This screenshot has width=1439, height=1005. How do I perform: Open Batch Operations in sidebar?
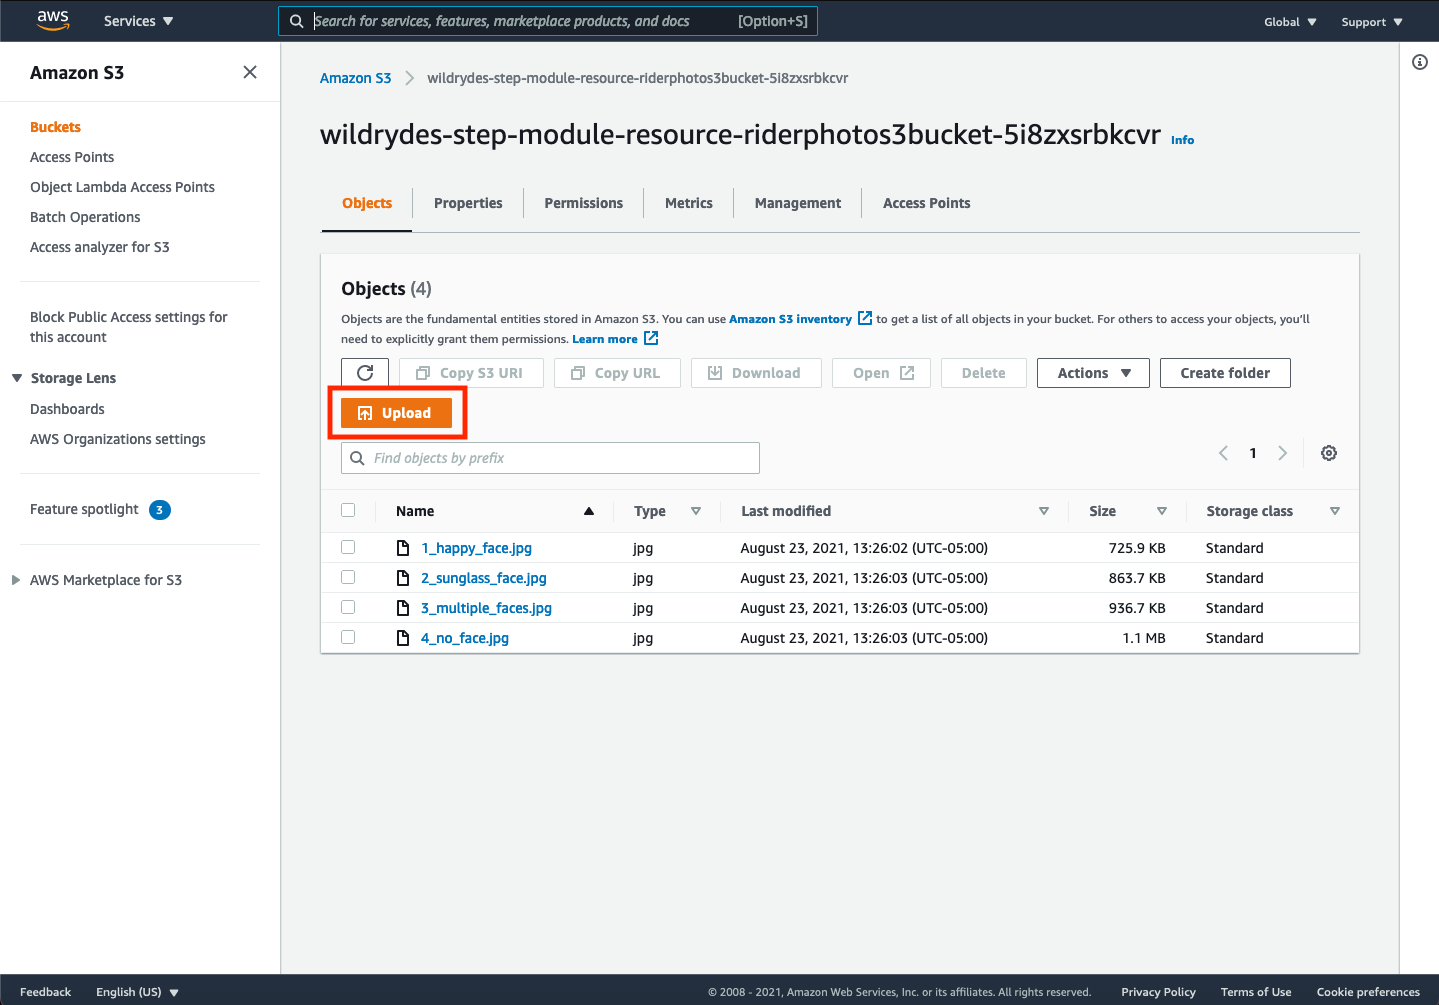click(x=85, y=217)
